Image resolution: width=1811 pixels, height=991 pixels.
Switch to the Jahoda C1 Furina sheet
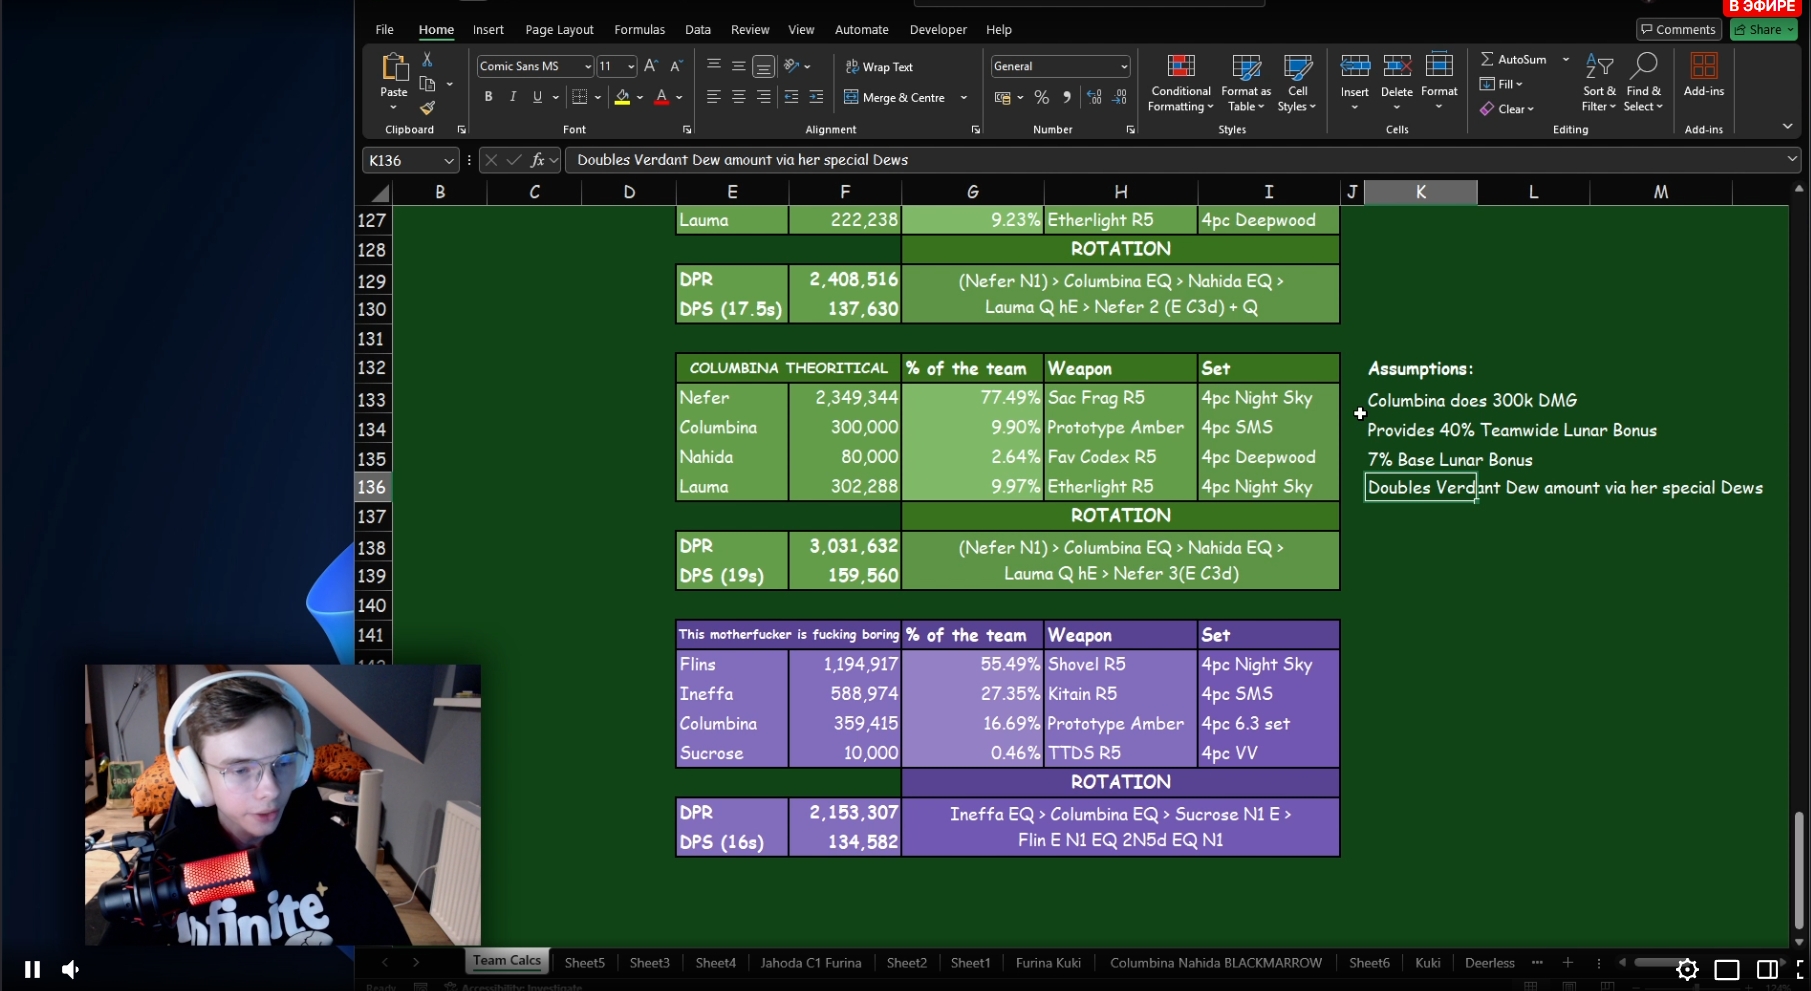coord(810,963)
